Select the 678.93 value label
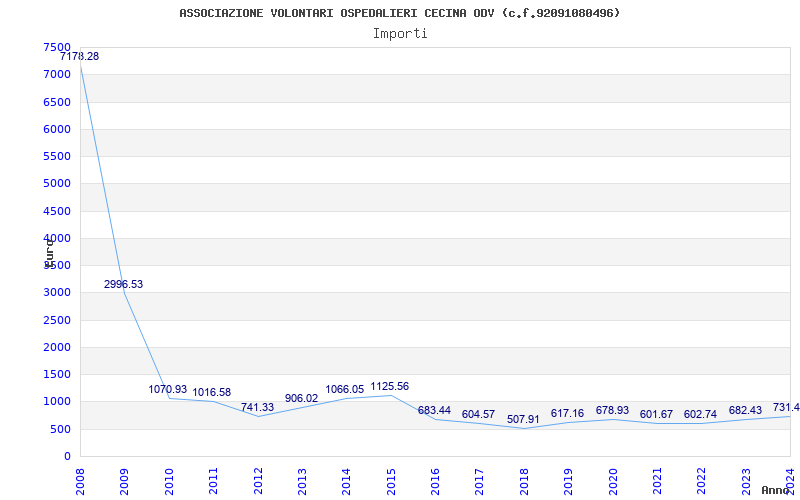This screenshot has height=500, width=800. (x=612, y=411)
